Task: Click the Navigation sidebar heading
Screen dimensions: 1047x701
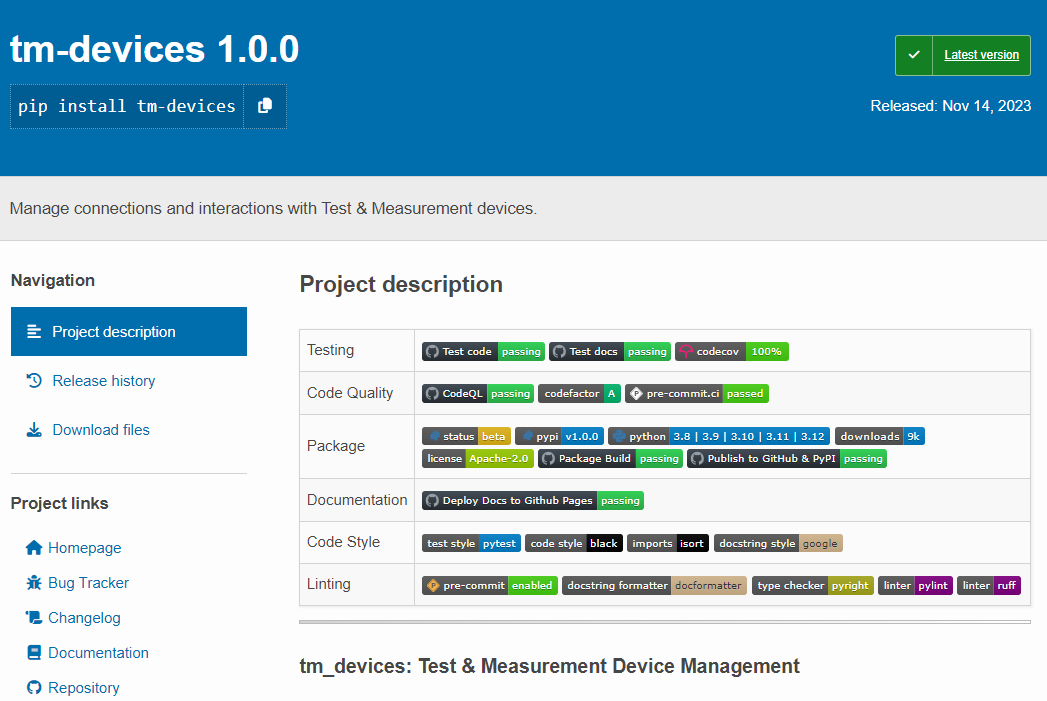Action: click(x=53, y=280)
